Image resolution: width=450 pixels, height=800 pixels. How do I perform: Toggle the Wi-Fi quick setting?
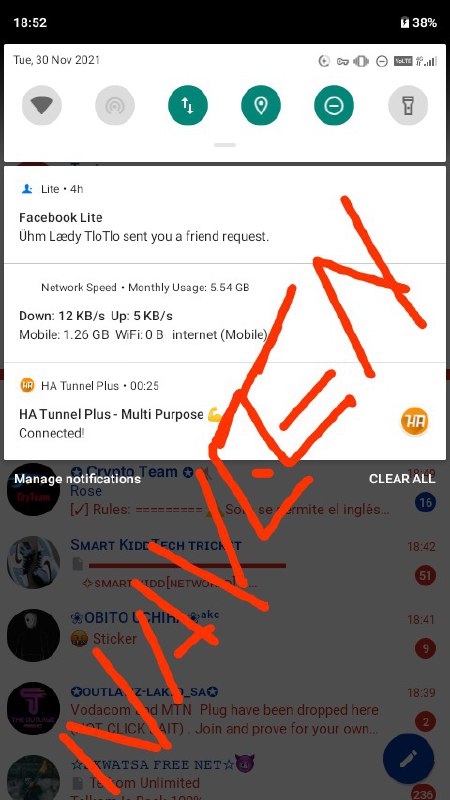(42, 106)
